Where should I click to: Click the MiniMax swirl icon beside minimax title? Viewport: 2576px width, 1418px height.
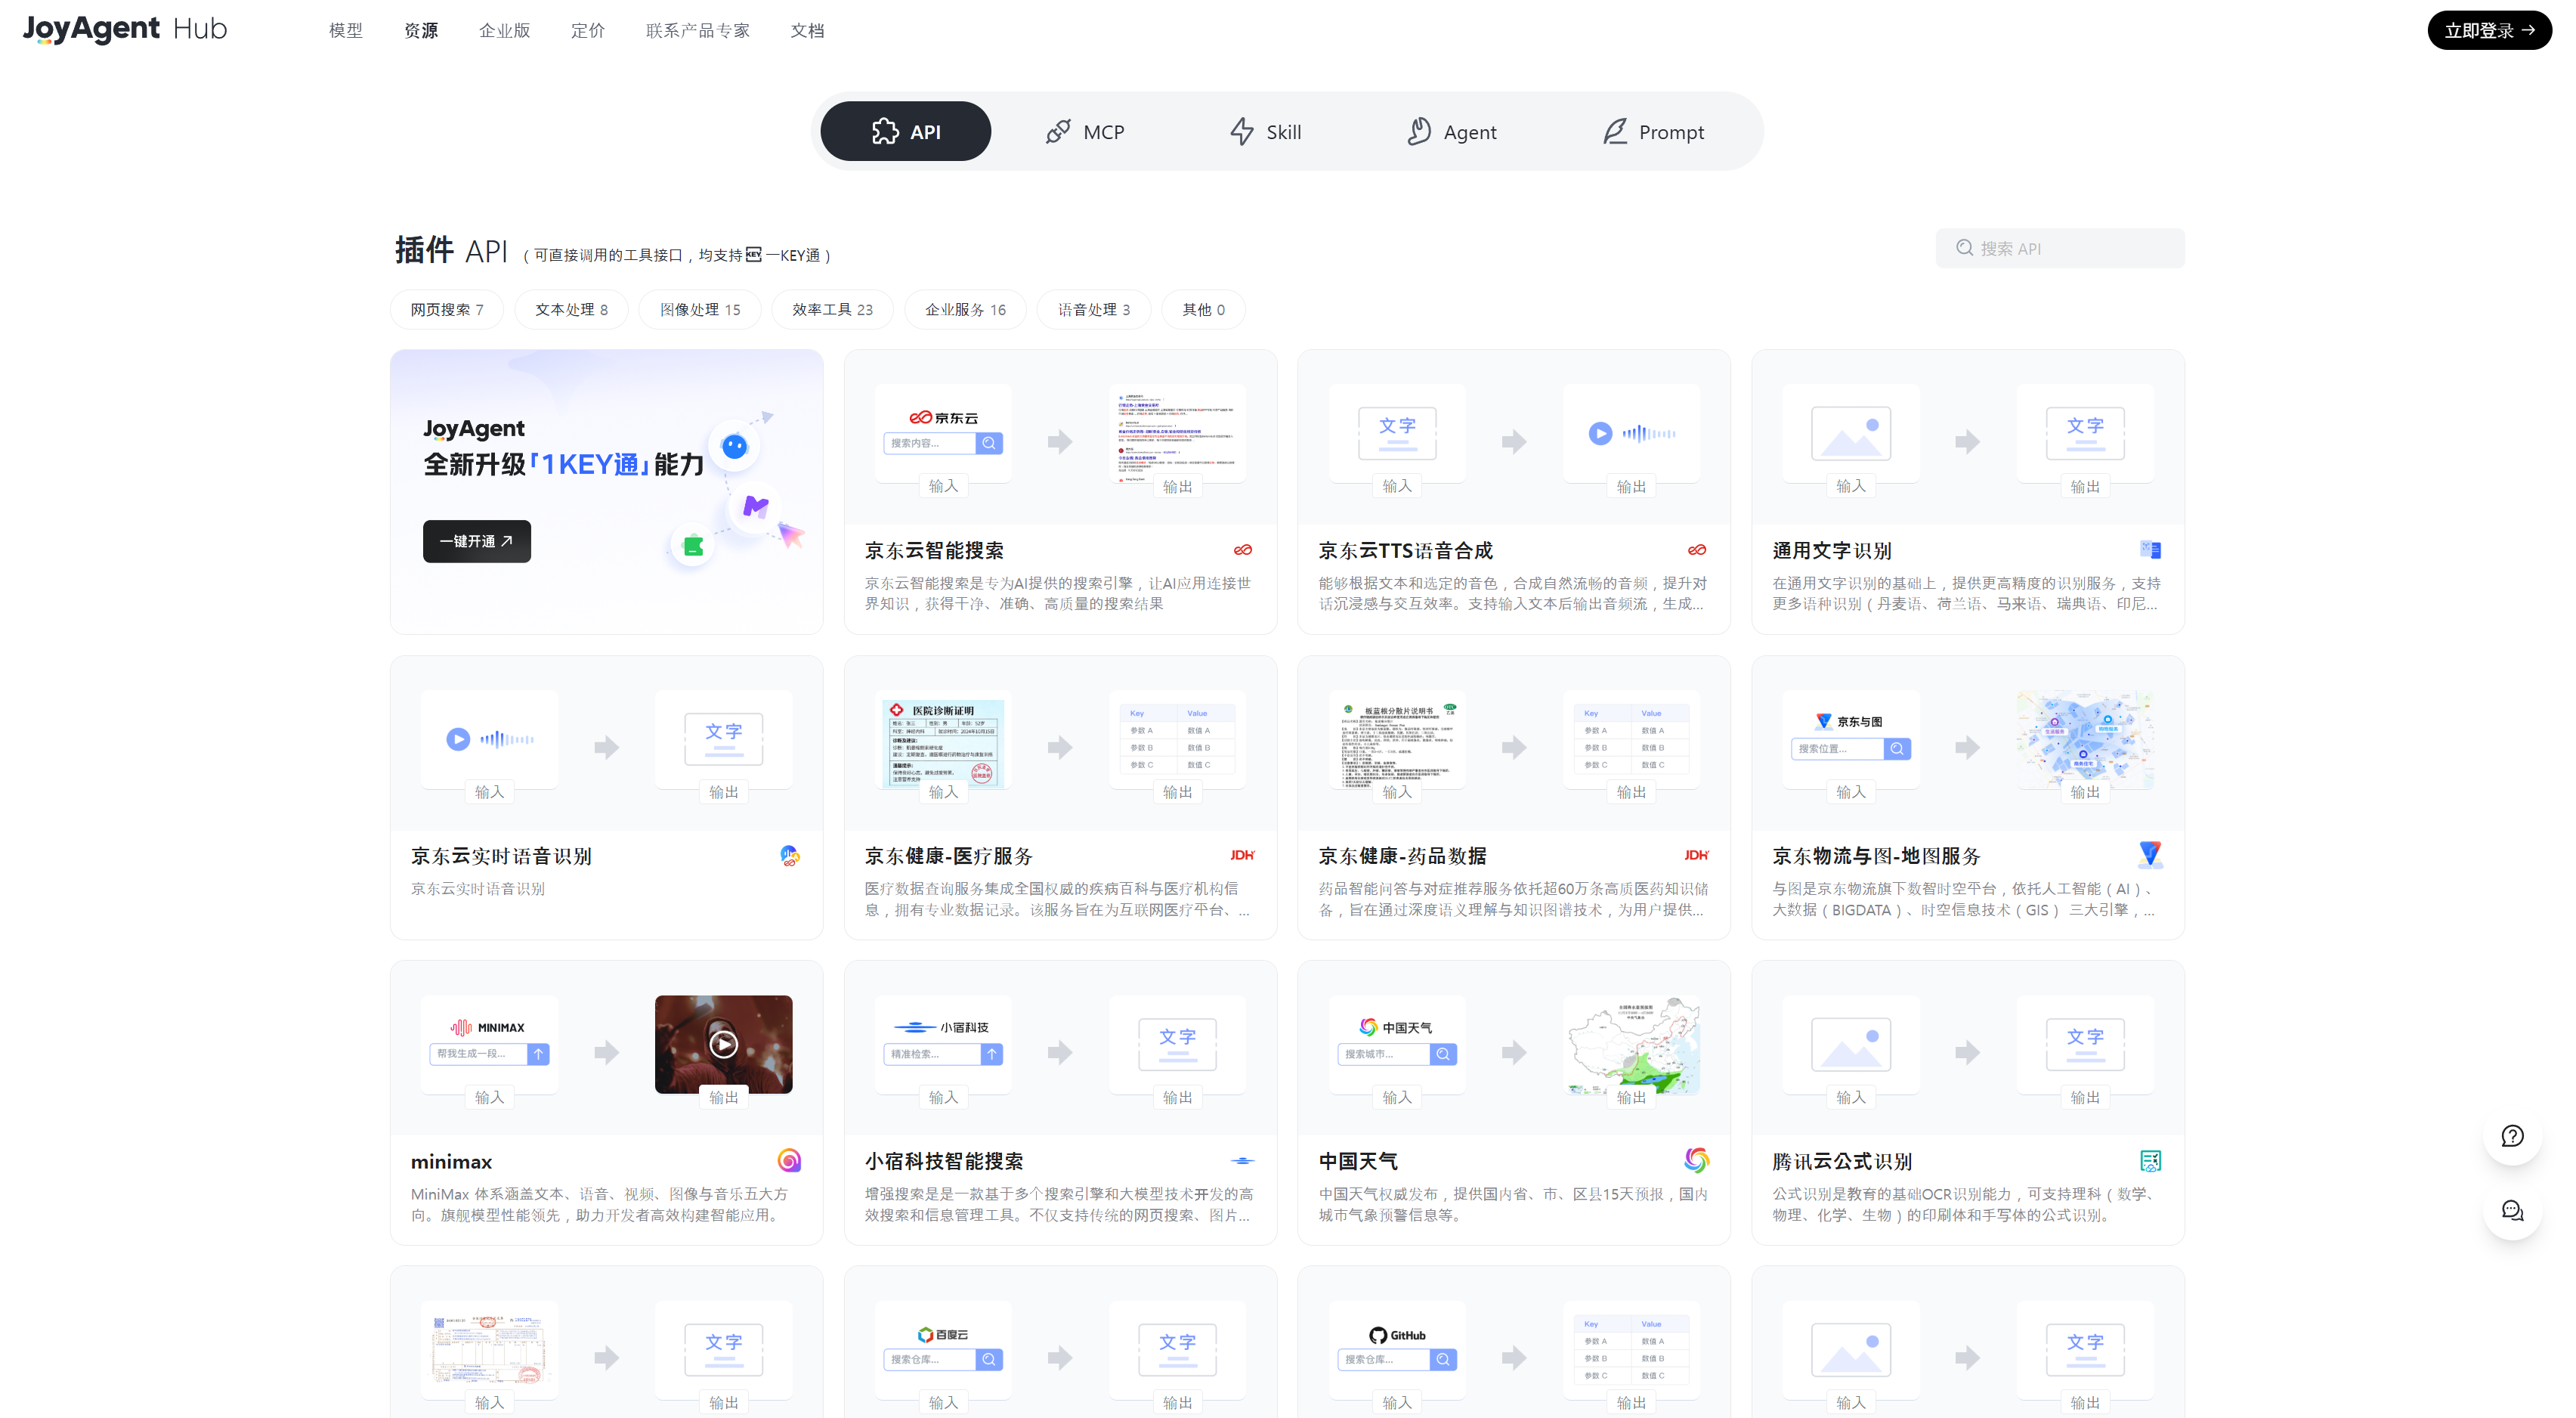pyautogui.click(x=789, y=1161)
